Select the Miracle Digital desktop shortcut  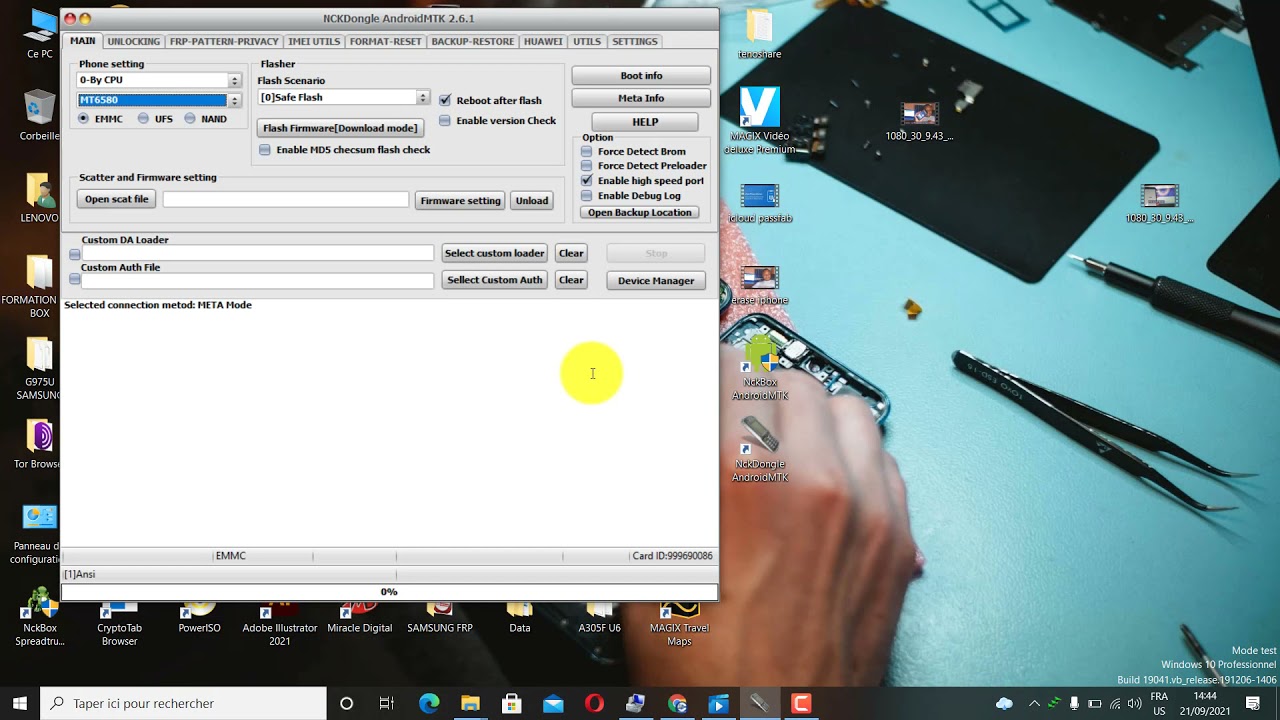click(360, 616)
